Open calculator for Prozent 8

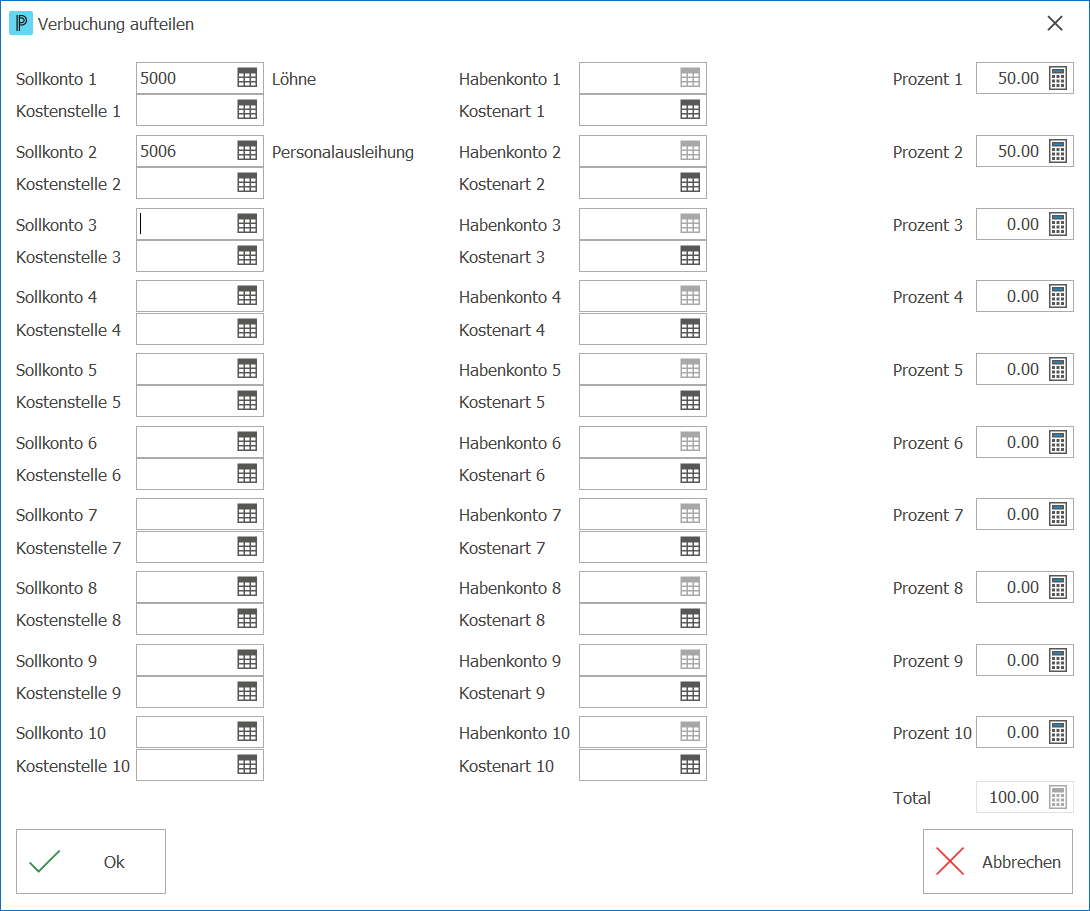click(x=1057, y=587)
